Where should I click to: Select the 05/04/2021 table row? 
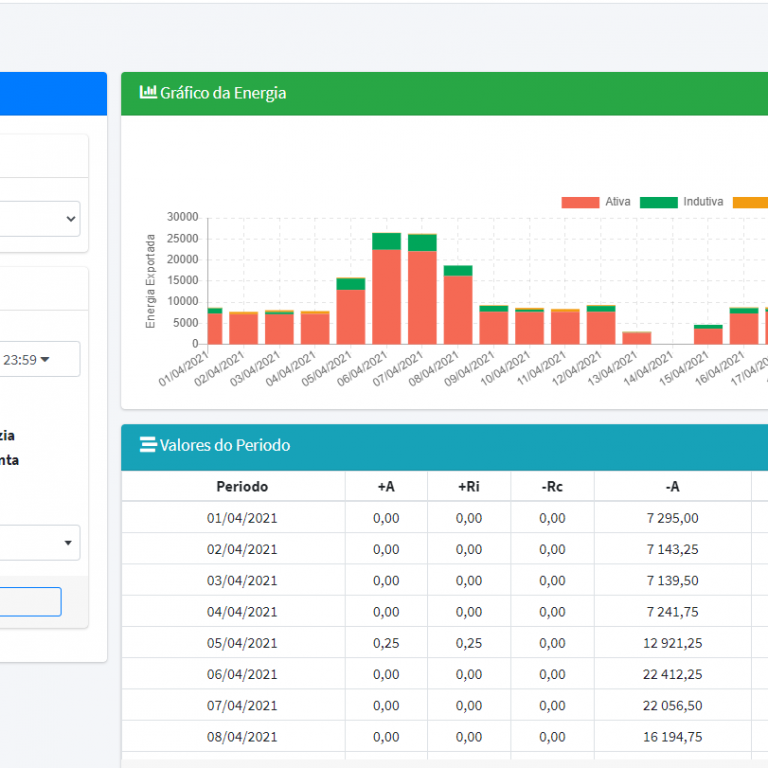coord(242,643)
